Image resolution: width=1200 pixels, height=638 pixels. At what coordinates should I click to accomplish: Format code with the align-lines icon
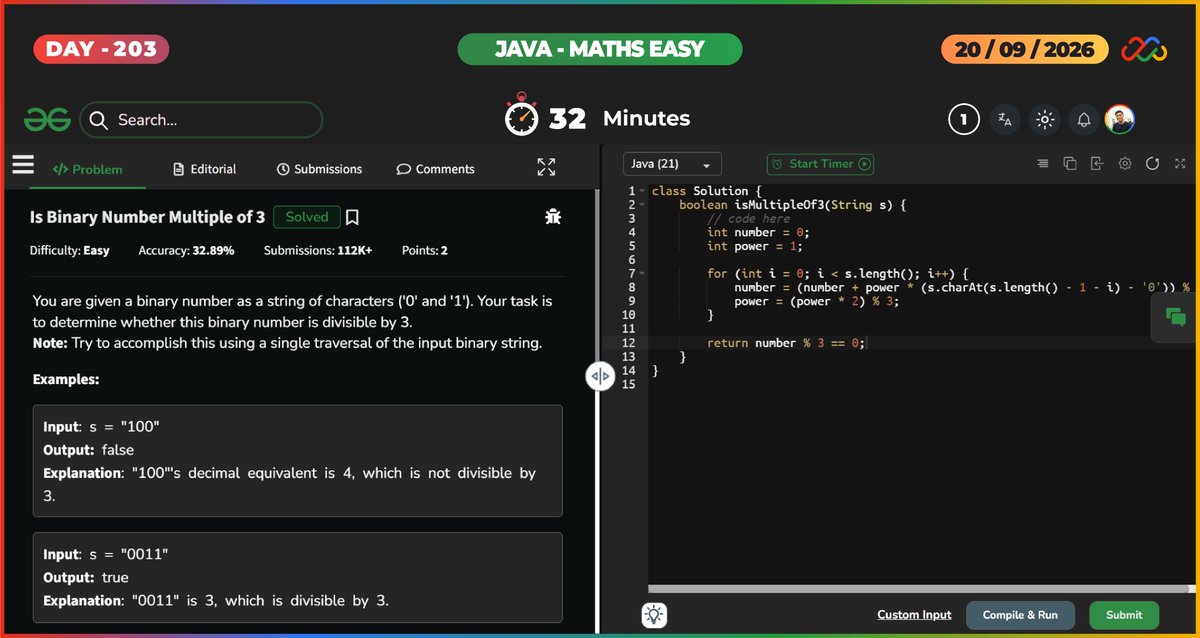pos(1042,163)
